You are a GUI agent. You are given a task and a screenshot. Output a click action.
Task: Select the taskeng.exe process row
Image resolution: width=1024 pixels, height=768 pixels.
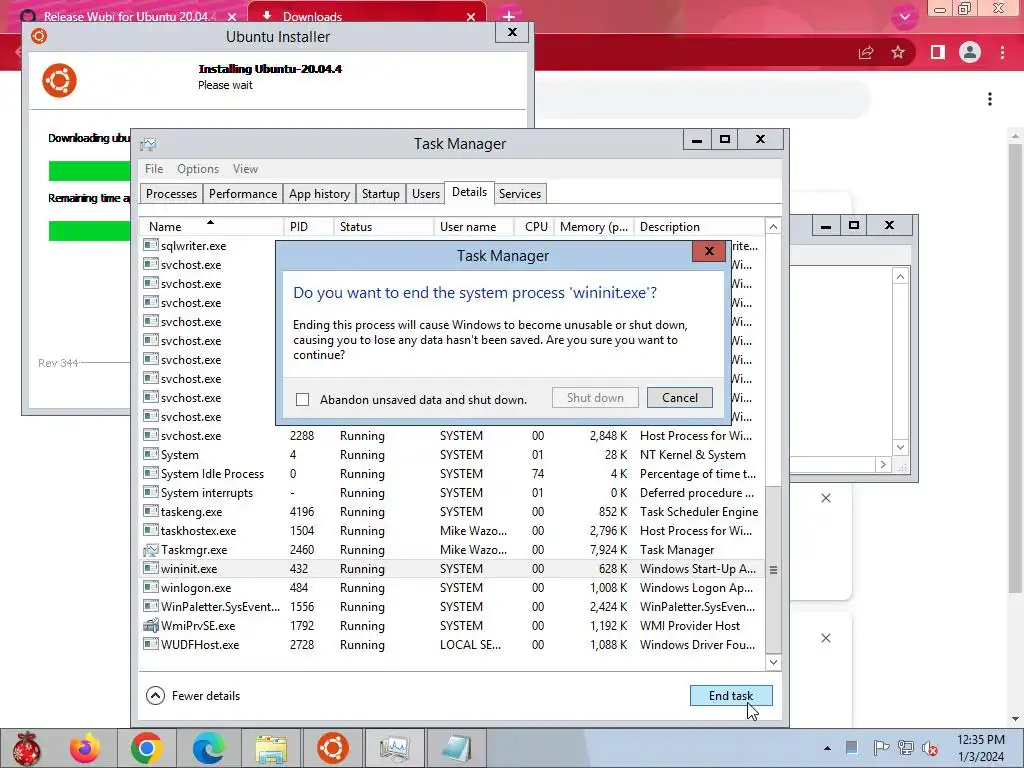coord(451,511)
